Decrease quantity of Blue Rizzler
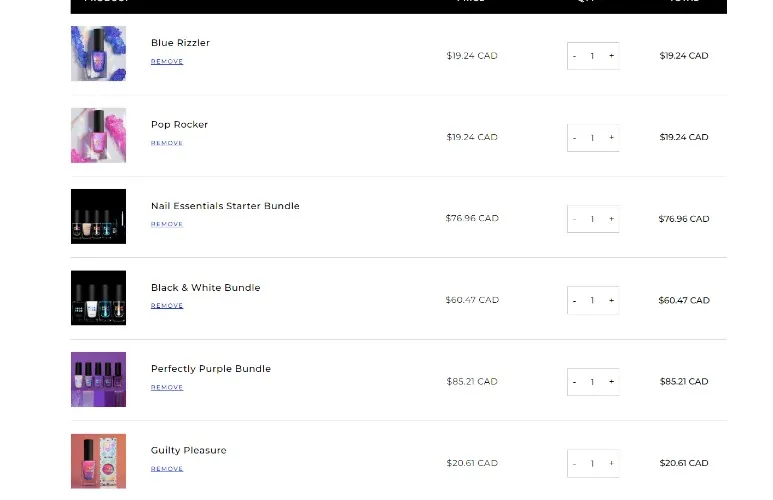The width and height of the screenshot is (773, 500). click(x=574, y=56)
